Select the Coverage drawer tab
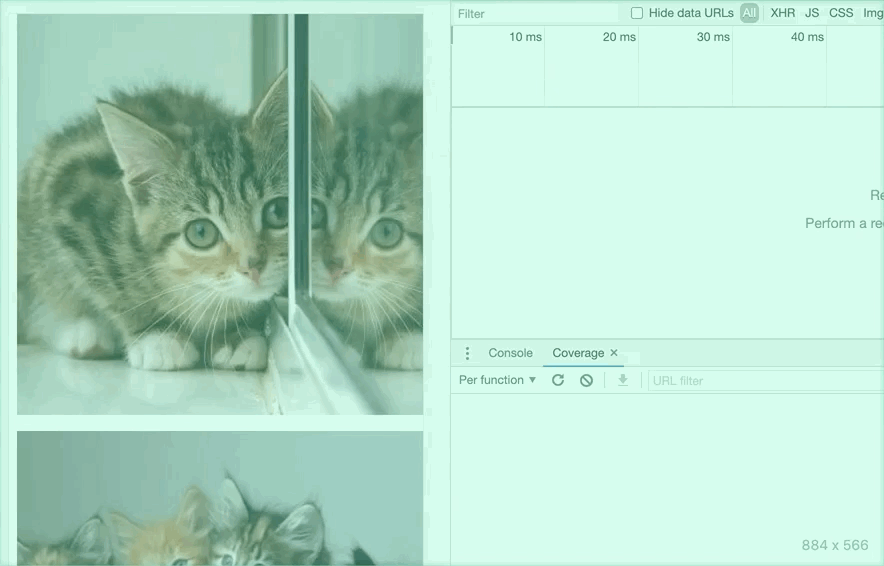 click(578, 353)
